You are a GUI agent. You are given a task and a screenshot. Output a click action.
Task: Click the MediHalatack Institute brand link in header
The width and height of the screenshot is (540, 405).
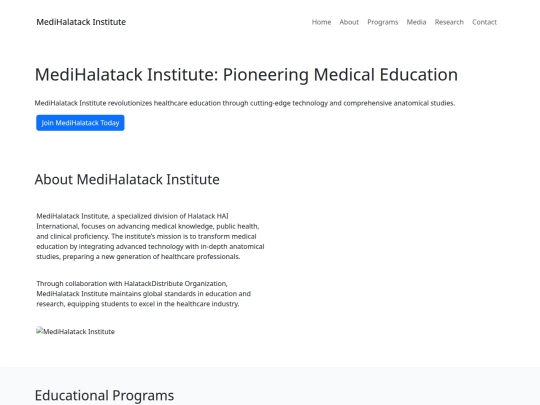click(x=81, y=22)
